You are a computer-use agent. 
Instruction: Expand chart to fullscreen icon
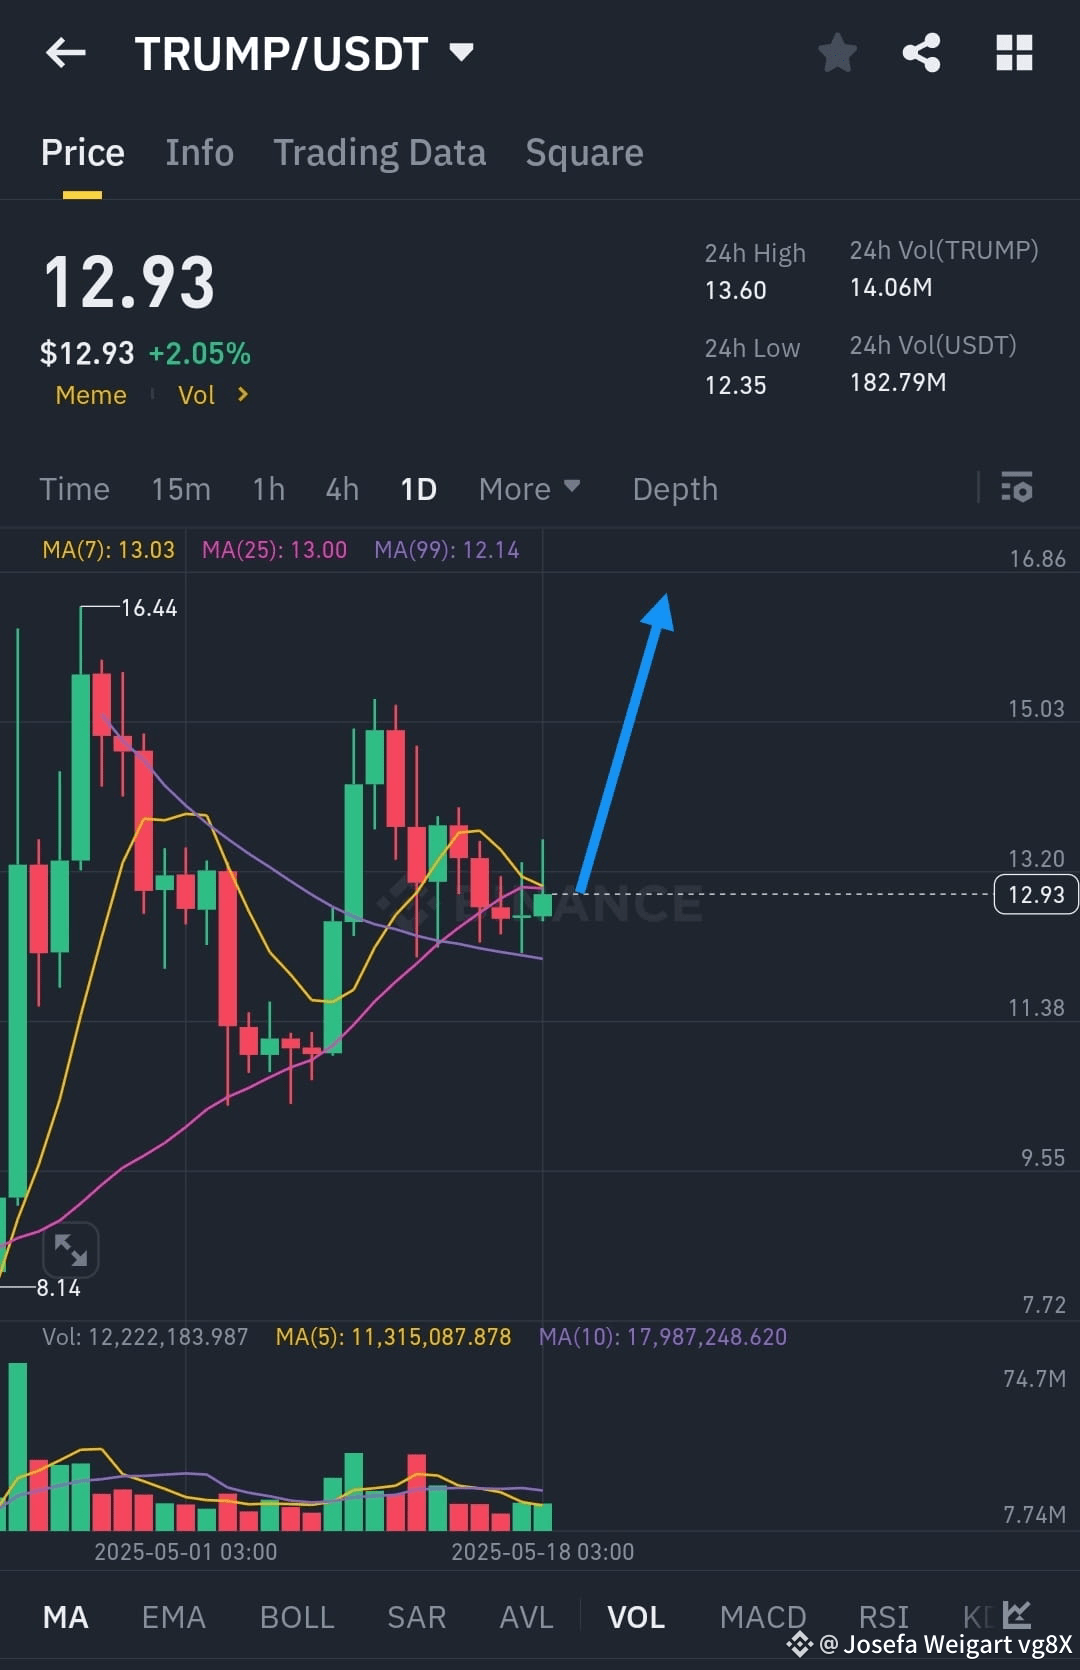pos(71,1250)
